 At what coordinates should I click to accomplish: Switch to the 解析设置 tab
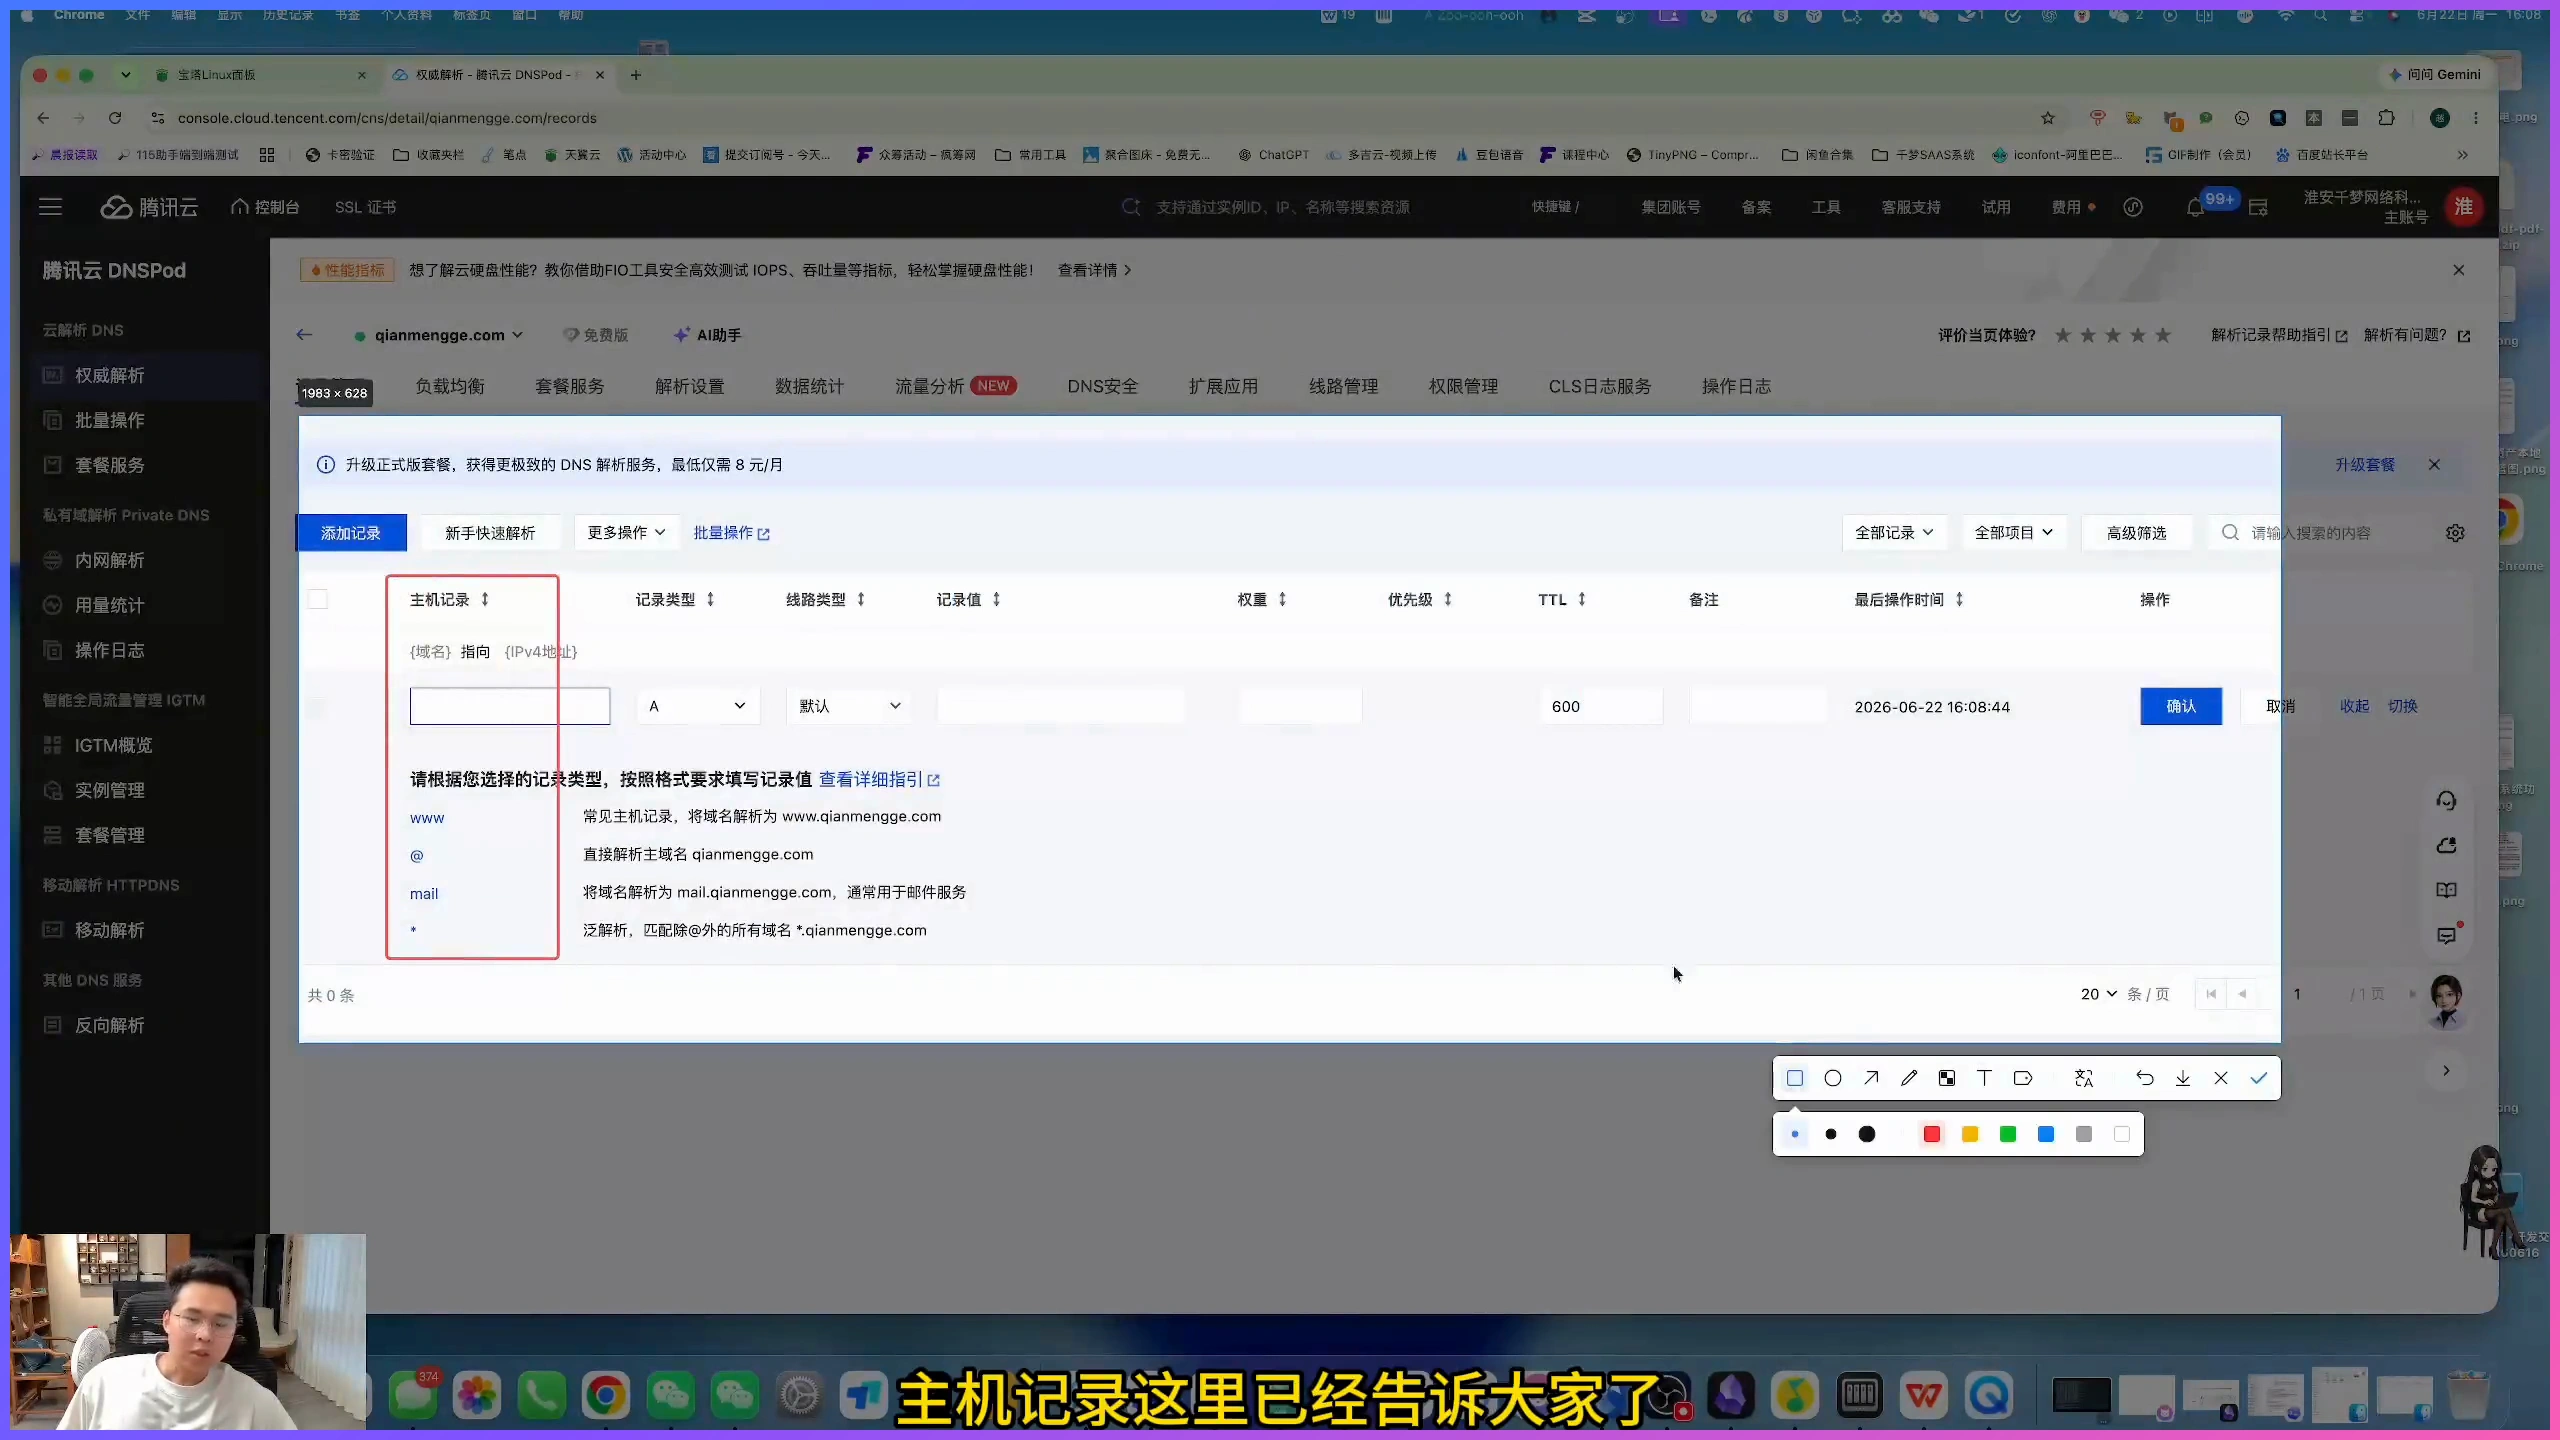[x=689, y=386]
